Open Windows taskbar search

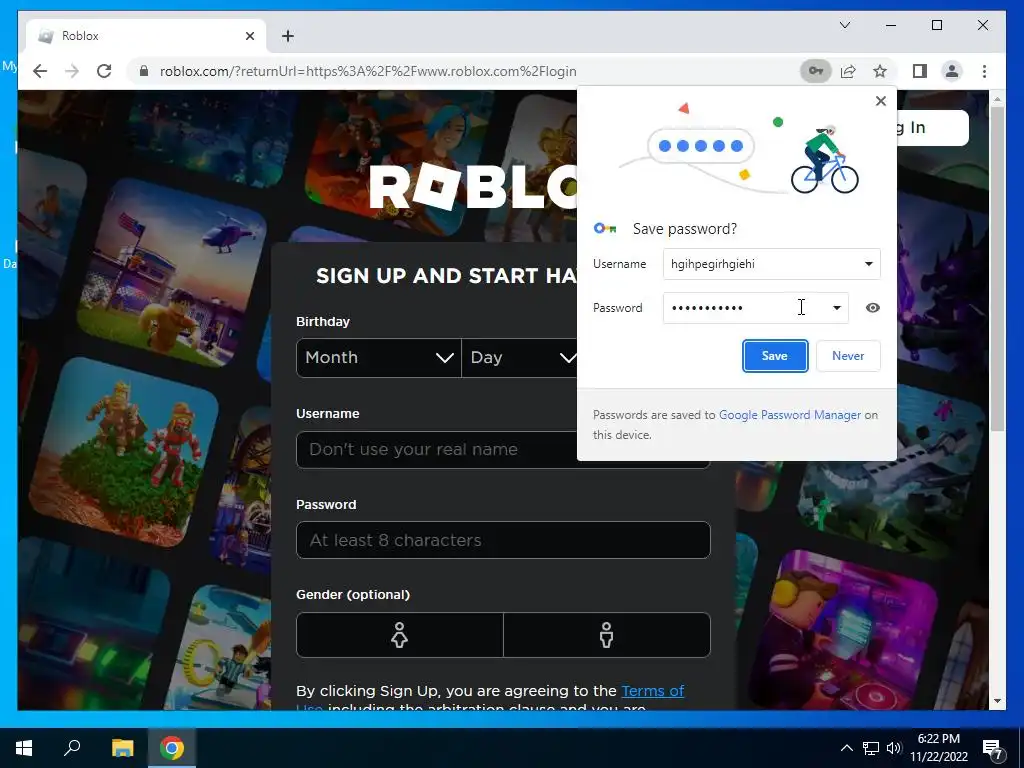click(72, 748)
